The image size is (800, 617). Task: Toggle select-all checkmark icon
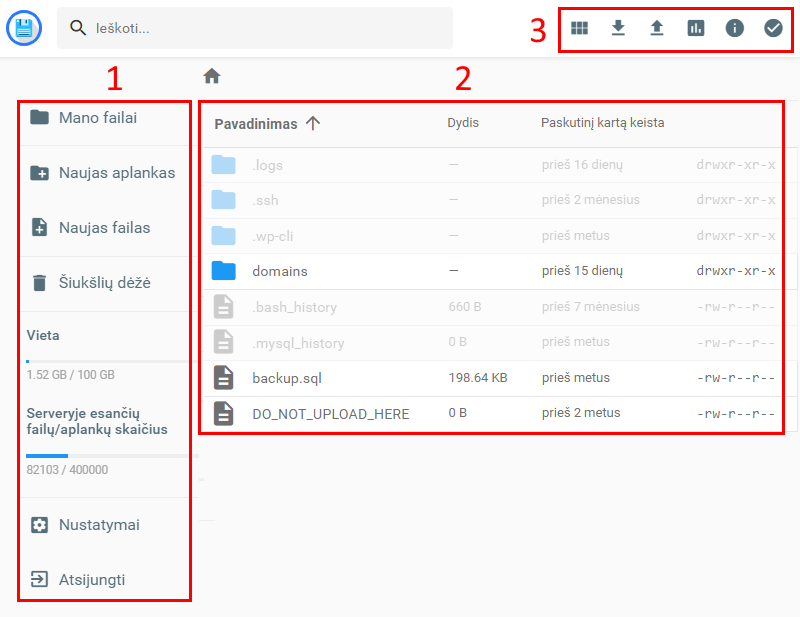pos(773,28)
